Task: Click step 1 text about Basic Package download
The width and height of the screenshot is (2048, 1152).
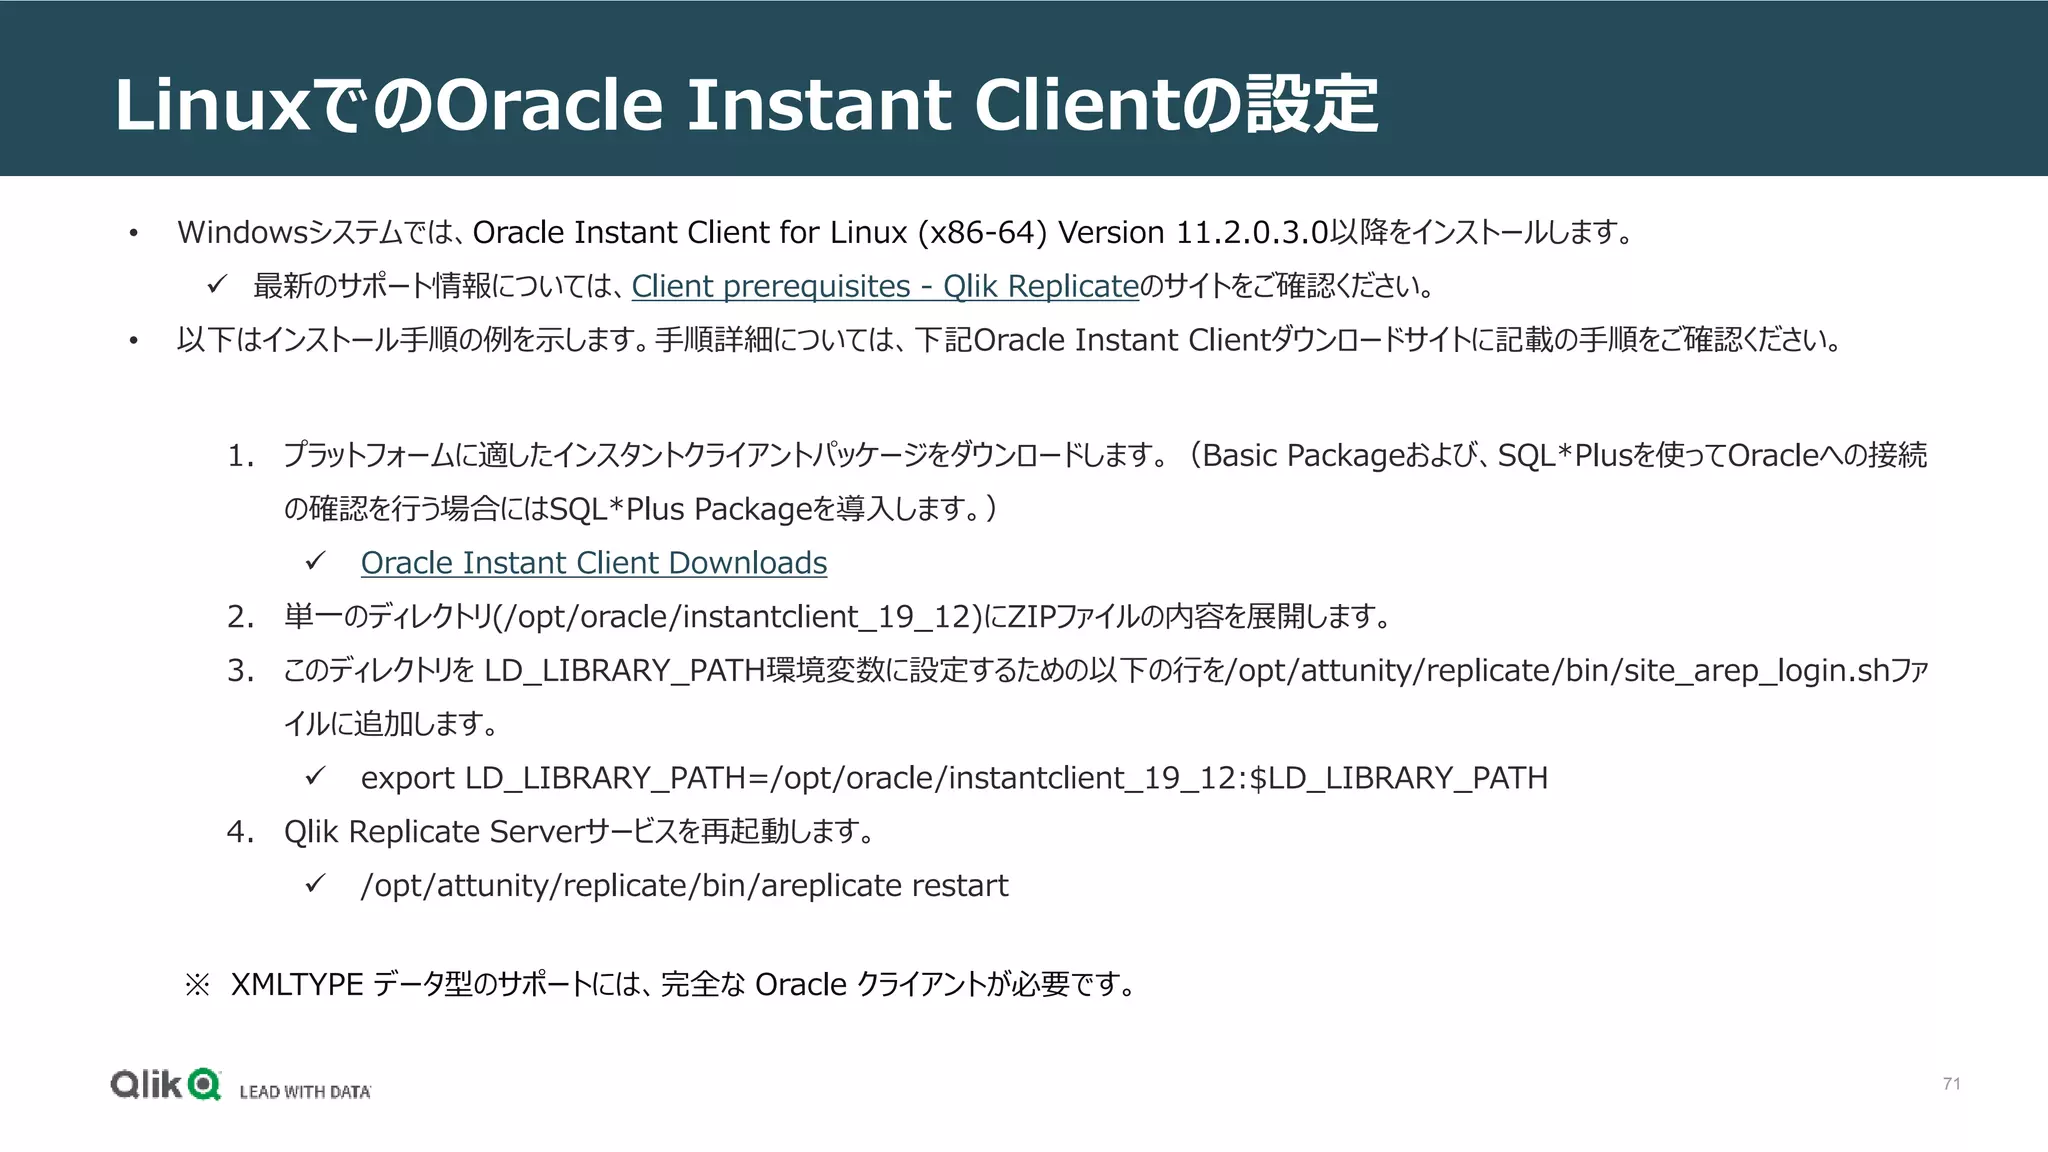Action: [1105, 482]
